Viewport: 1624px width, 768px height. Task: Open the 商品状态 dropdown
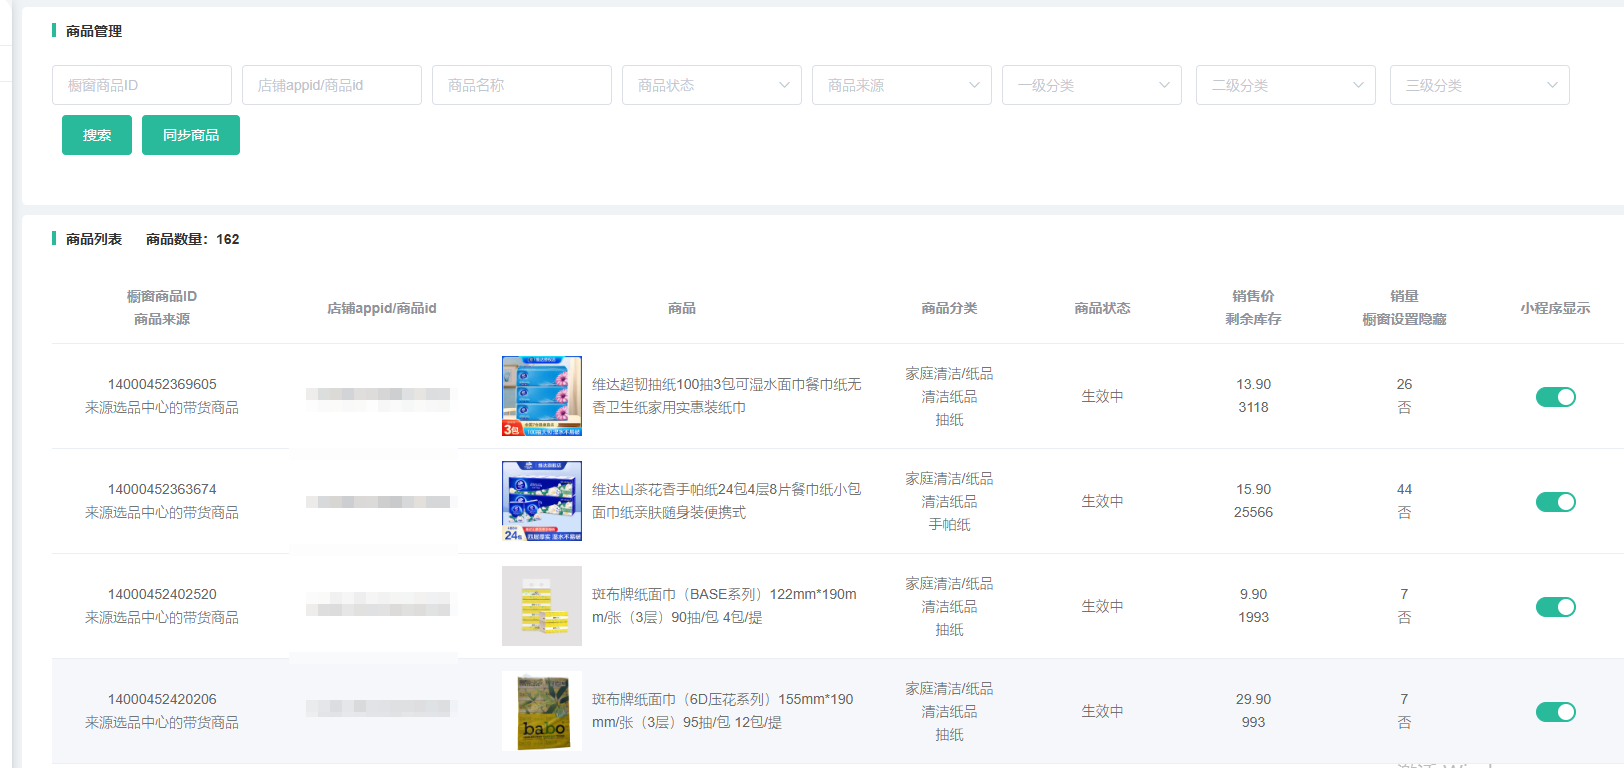(x=711, y=85)
